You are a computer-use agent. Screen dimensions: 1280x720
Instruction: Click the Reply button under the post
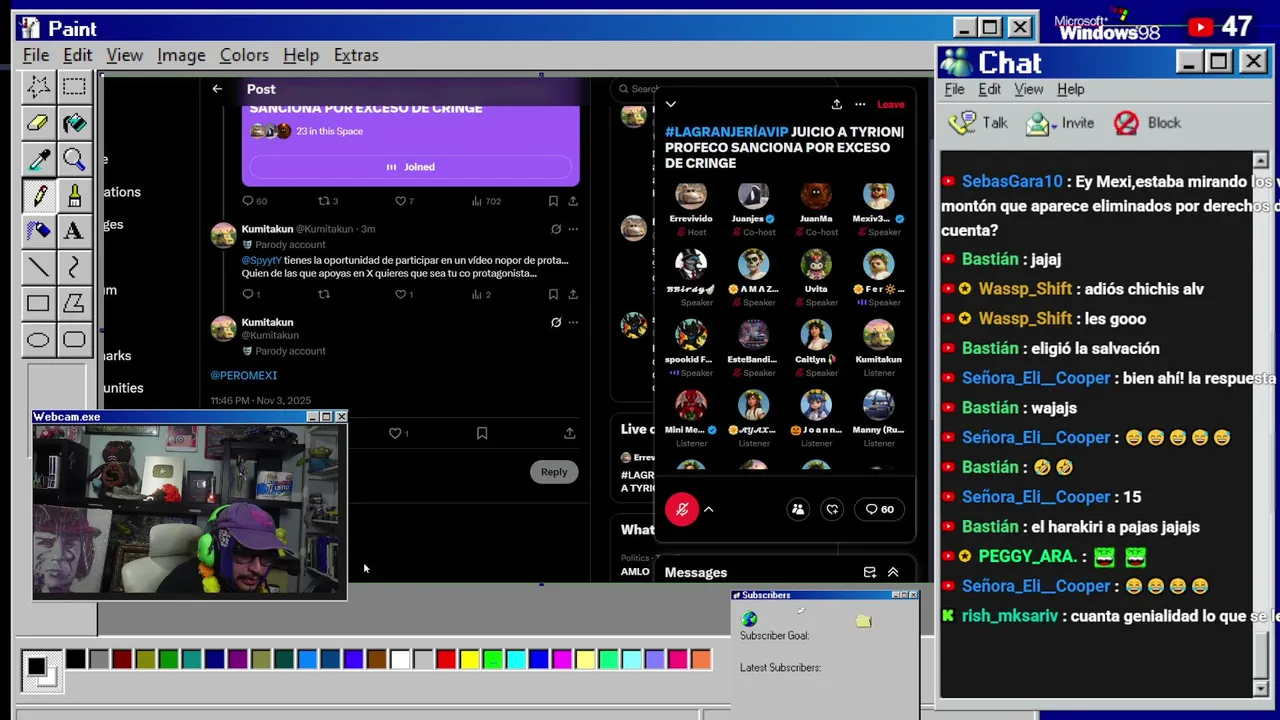point(554,472)
